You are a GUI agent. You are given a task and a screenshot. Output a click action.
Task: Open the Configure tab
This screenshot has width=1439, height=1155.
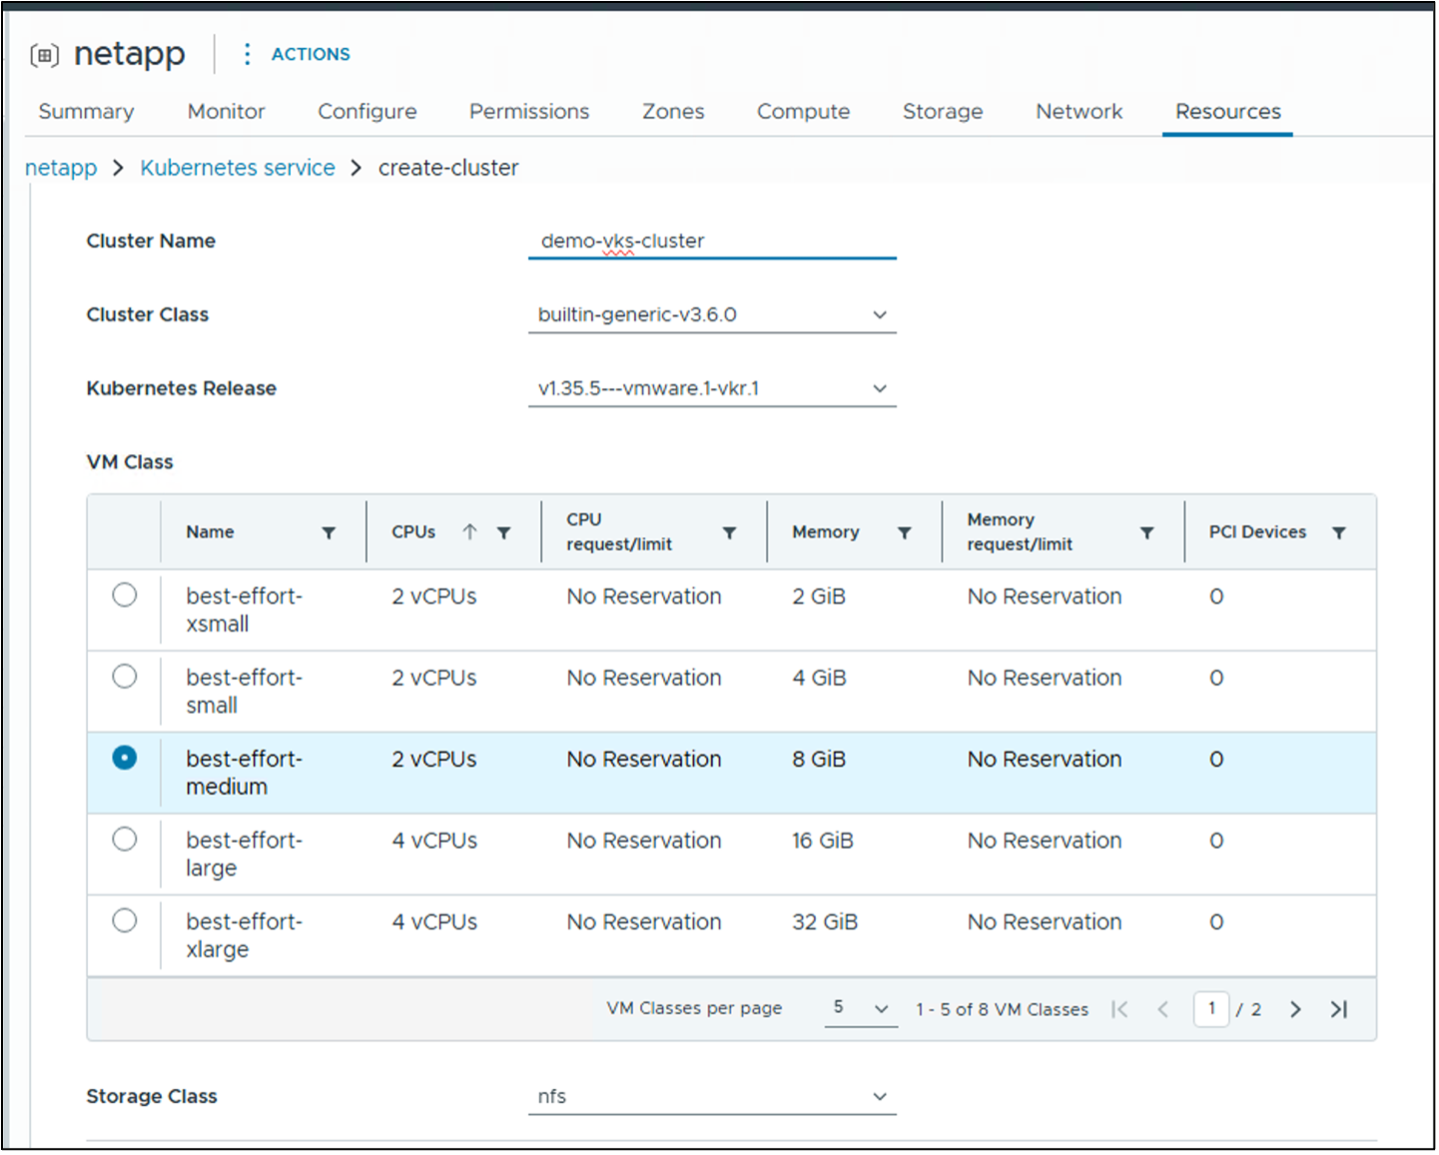(367, 112)
